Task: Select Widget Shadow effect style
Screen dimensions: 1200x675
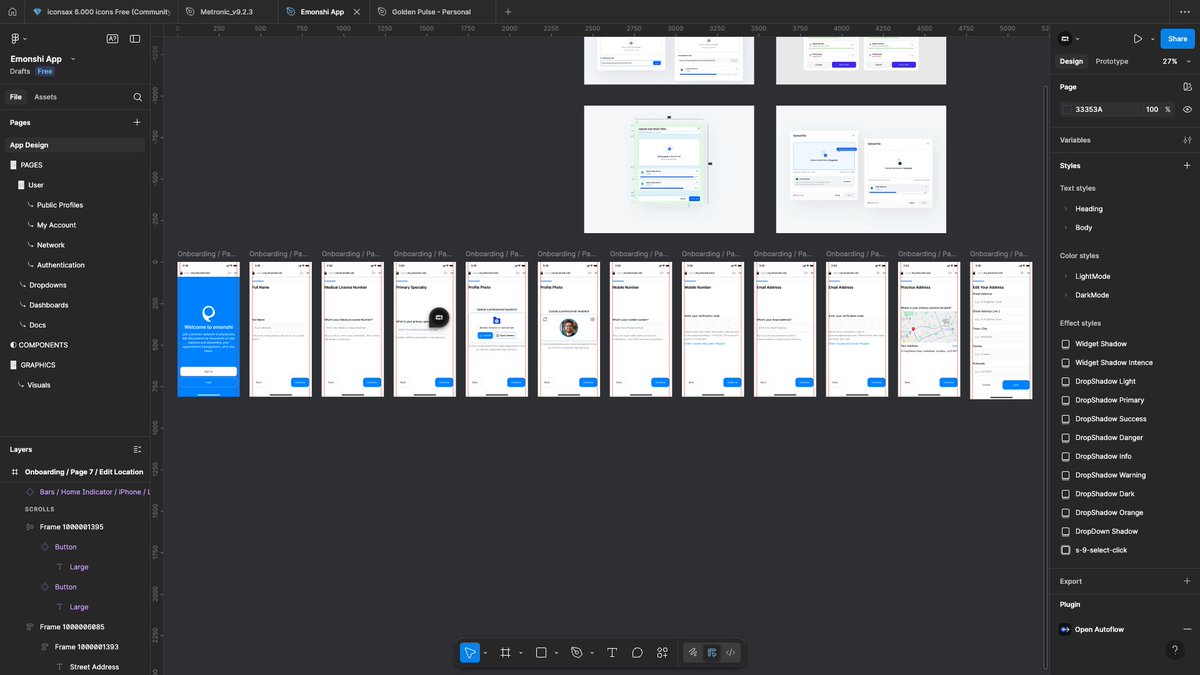Action: click(x=1100, y=344)
